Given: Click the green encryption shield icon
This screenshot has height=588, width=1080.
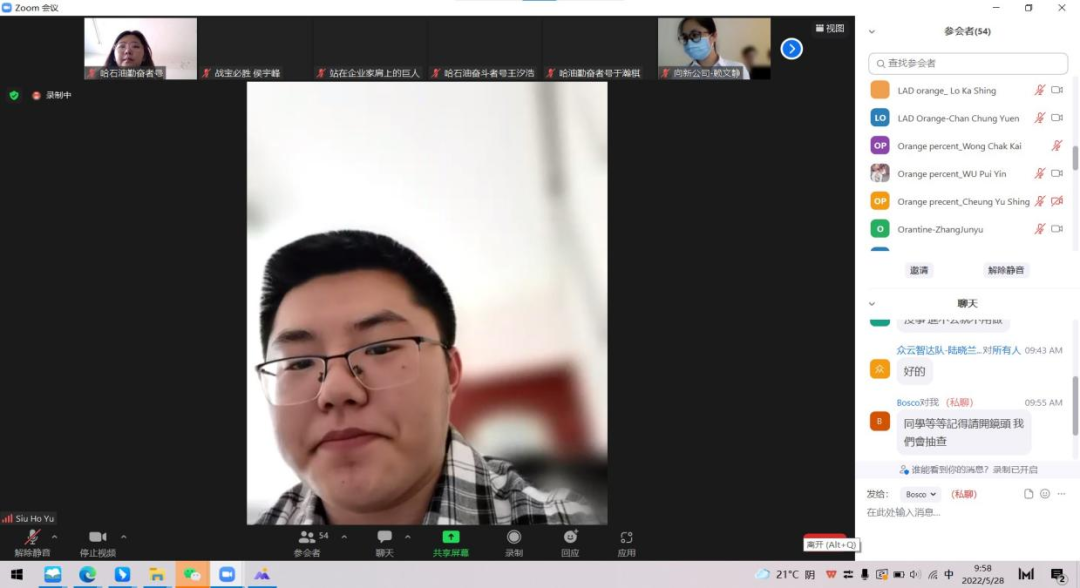Looking at the screenshot, I should point(14,95).
